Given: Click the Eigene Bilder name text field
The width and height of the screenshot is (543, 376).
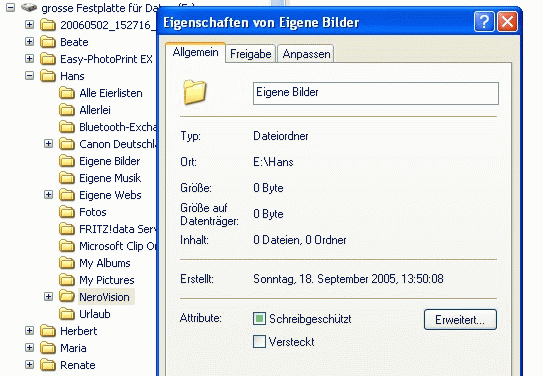Looking at the screenshot, I should (x=376, y=93).
